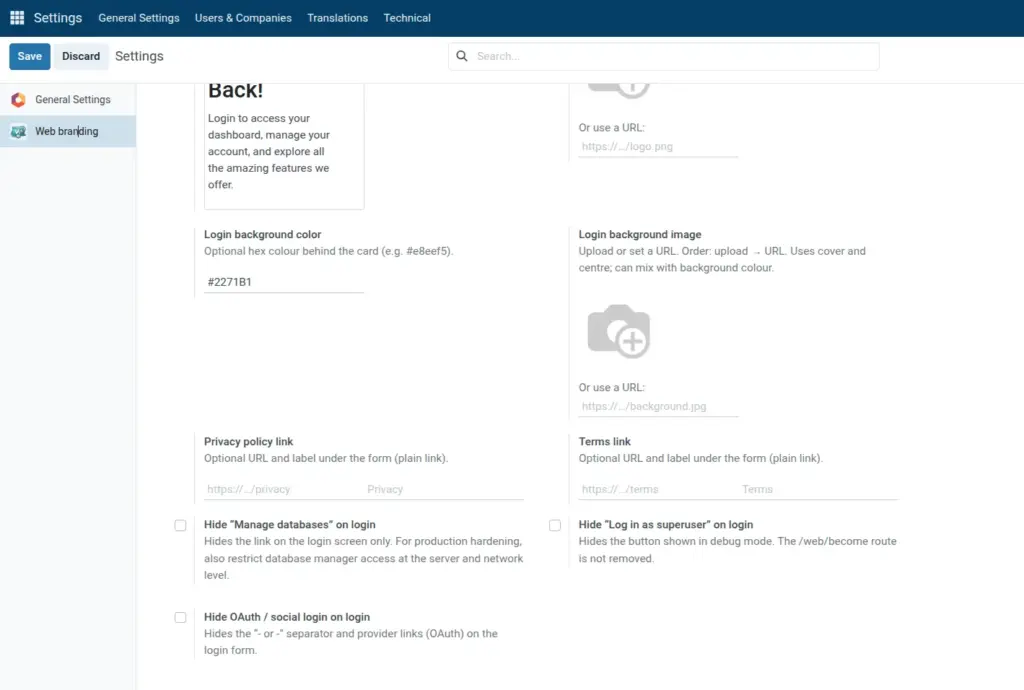Click the terms URL input field
The image size is (1024, 690).
point(658,489)
